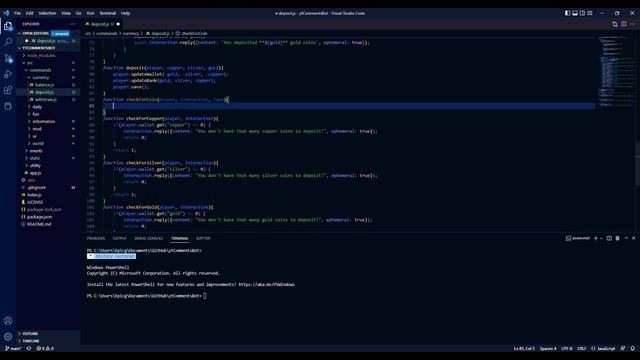Open the Help menu
This screenshot has width=640, height=360.
pyautogui.click(x=125, y=13)
